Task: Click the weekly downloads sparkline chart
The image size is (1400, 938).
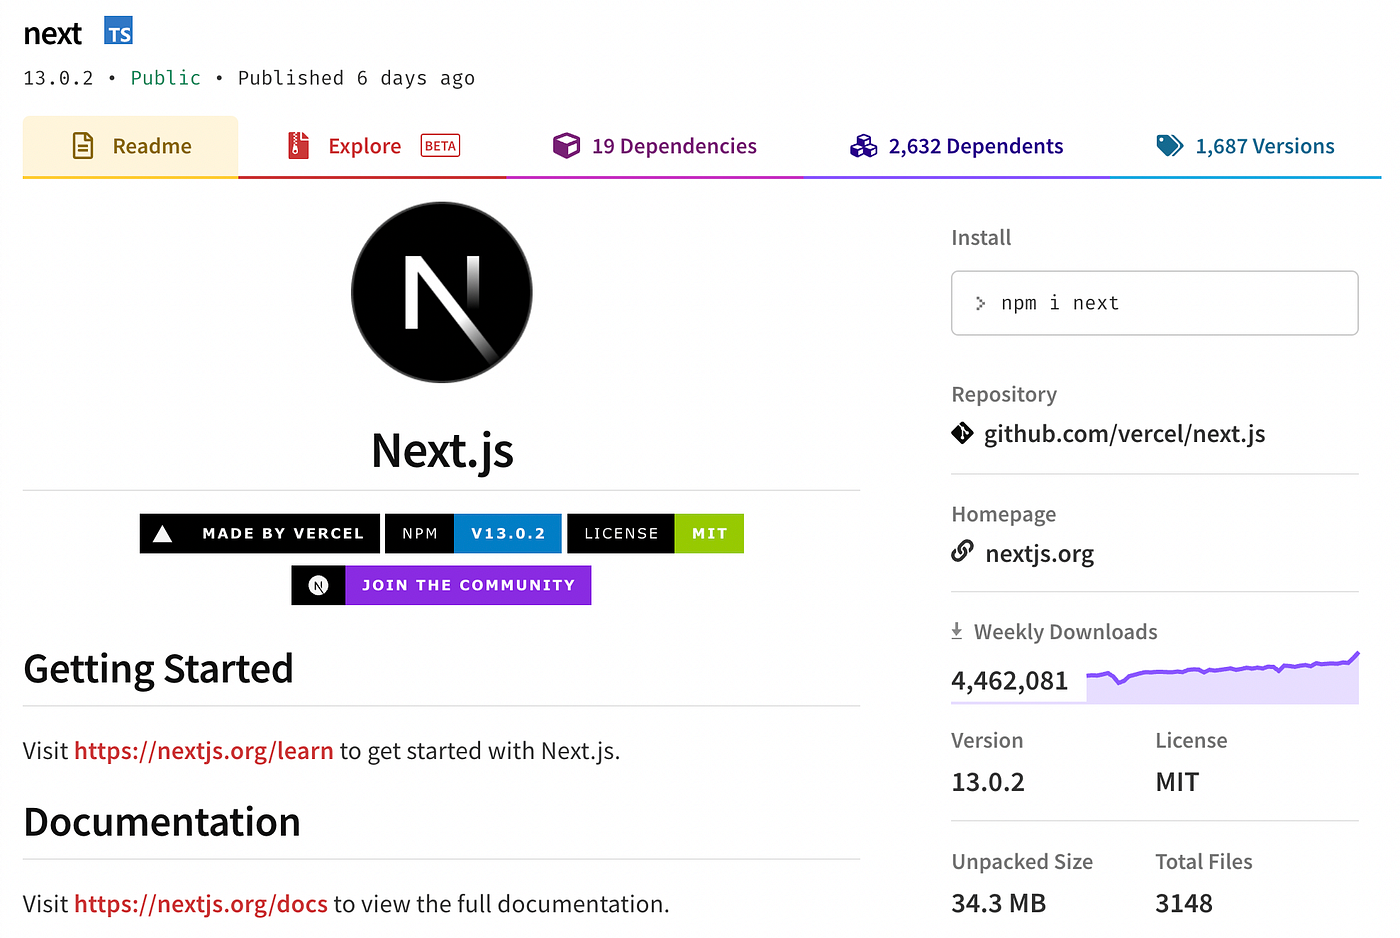Action: coord(1222,677)
